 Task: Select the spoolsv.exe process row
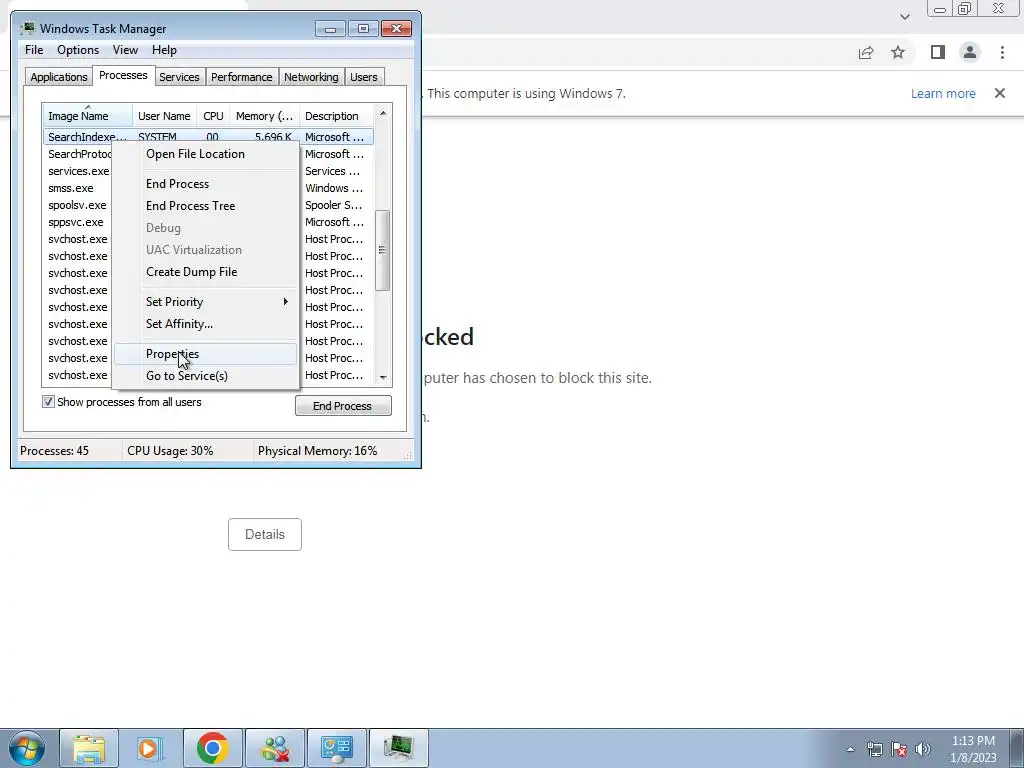[77, 205]
